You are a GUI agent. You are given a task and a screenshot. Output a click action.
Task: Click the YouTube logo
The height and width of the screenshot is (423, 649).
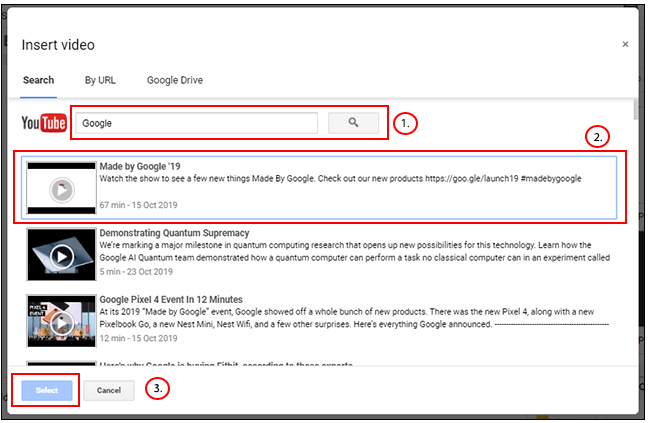(44, 123)
